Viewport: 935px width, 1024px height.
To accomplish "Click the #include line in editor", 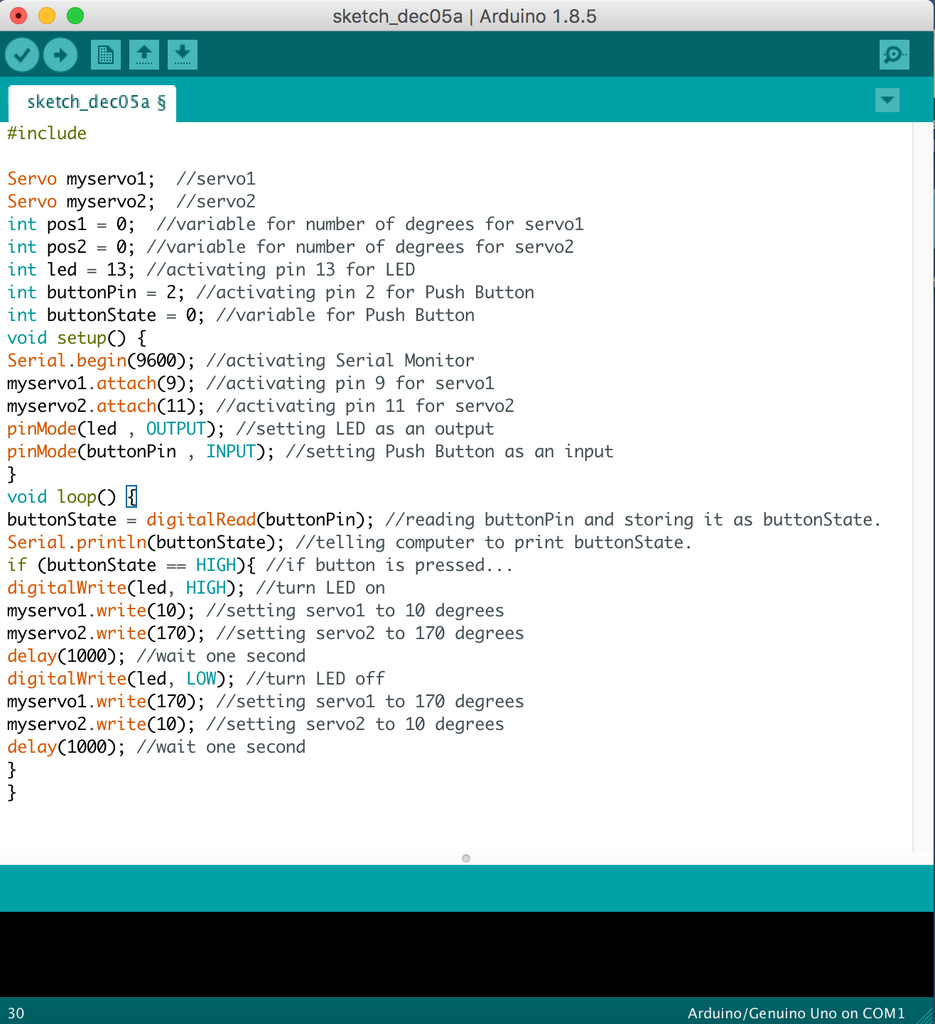I will 47,133.
